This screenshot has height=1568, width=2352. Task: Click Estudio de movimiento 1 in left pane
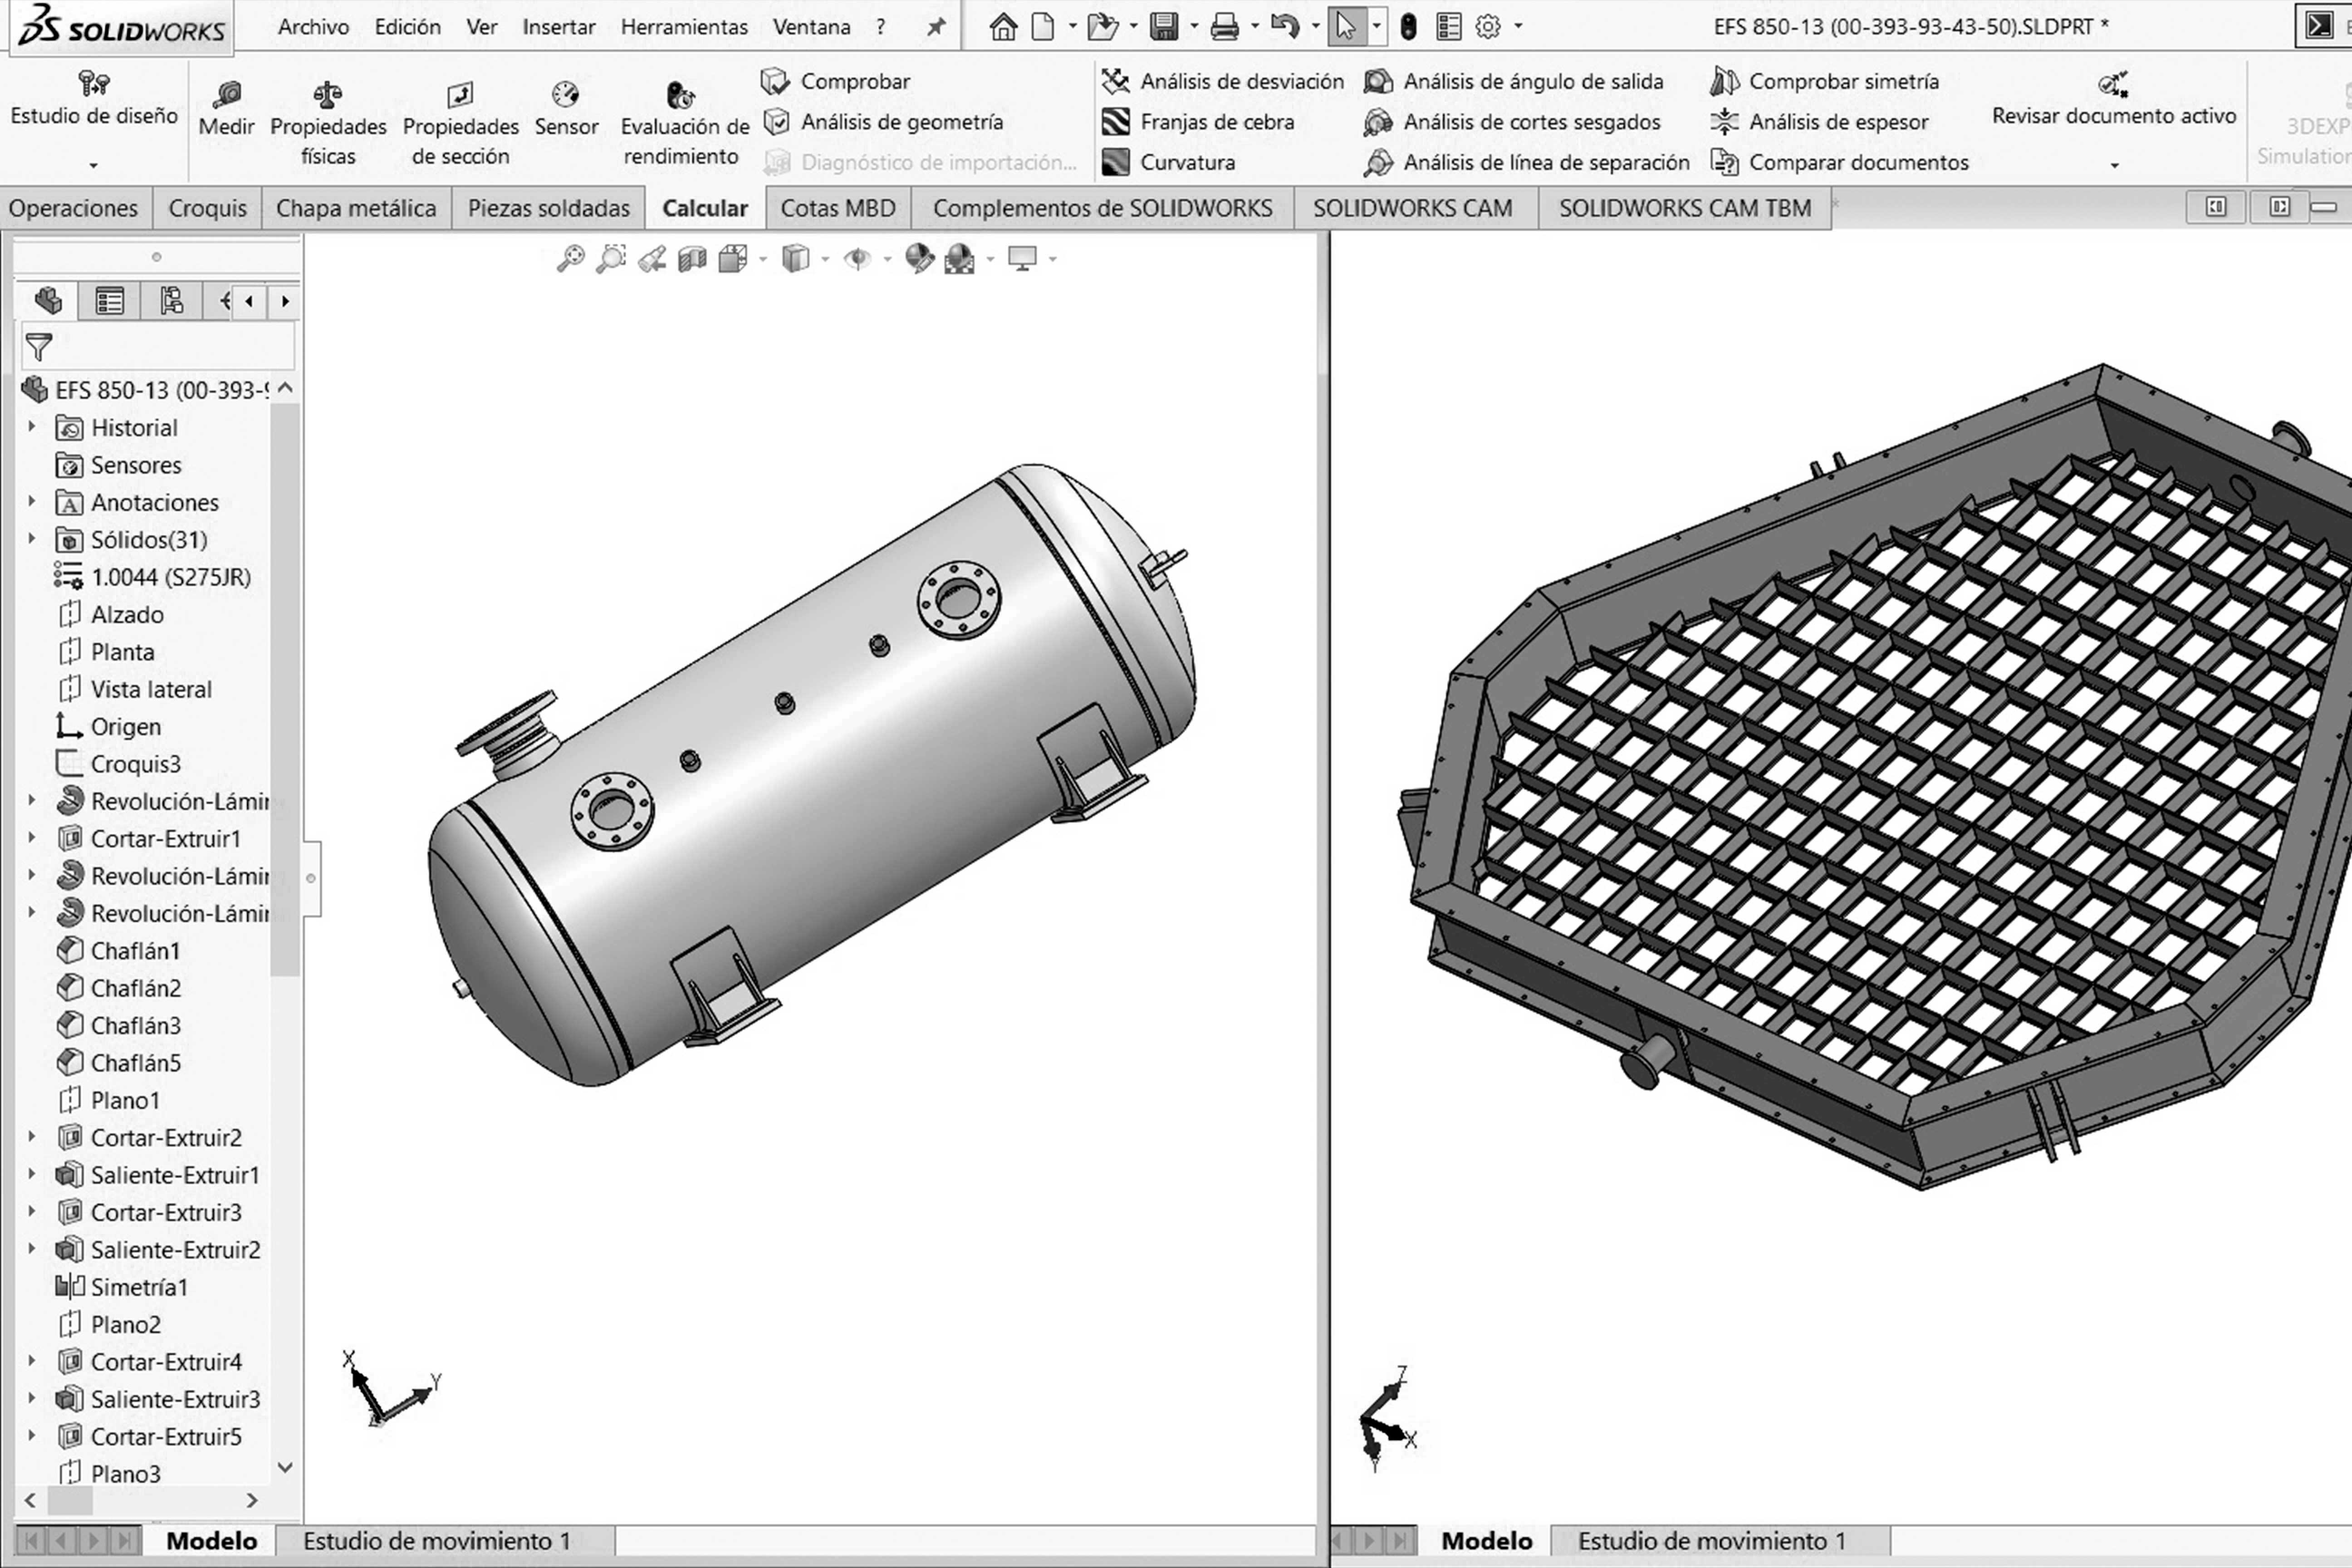[x=436, y=1541]
